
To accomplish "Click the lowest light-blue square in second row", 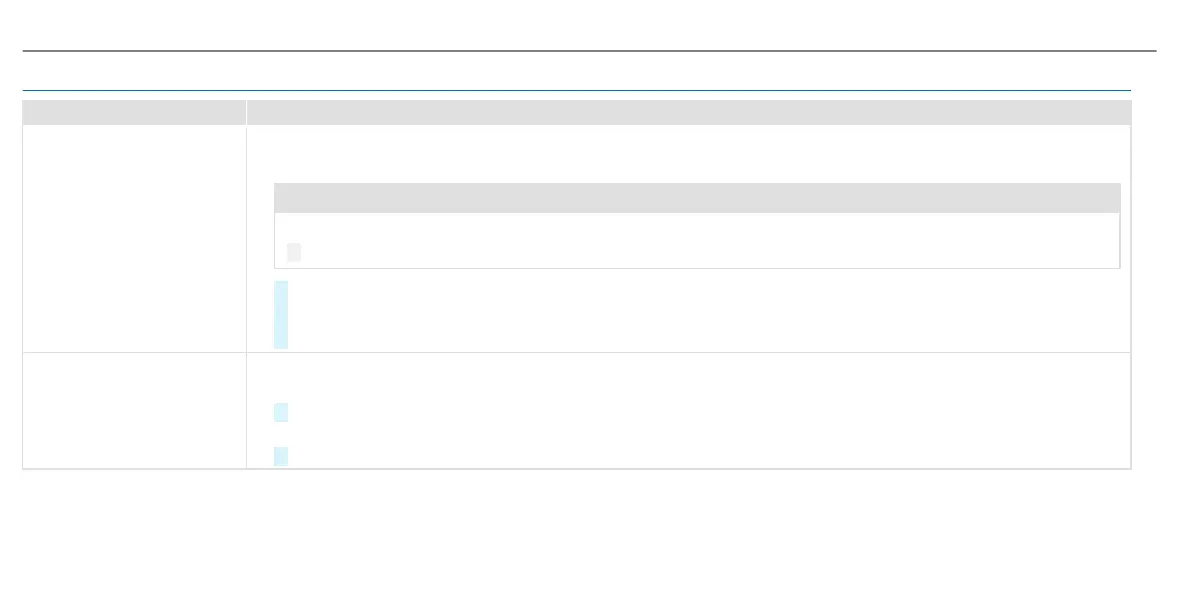I will click(281, 456).
